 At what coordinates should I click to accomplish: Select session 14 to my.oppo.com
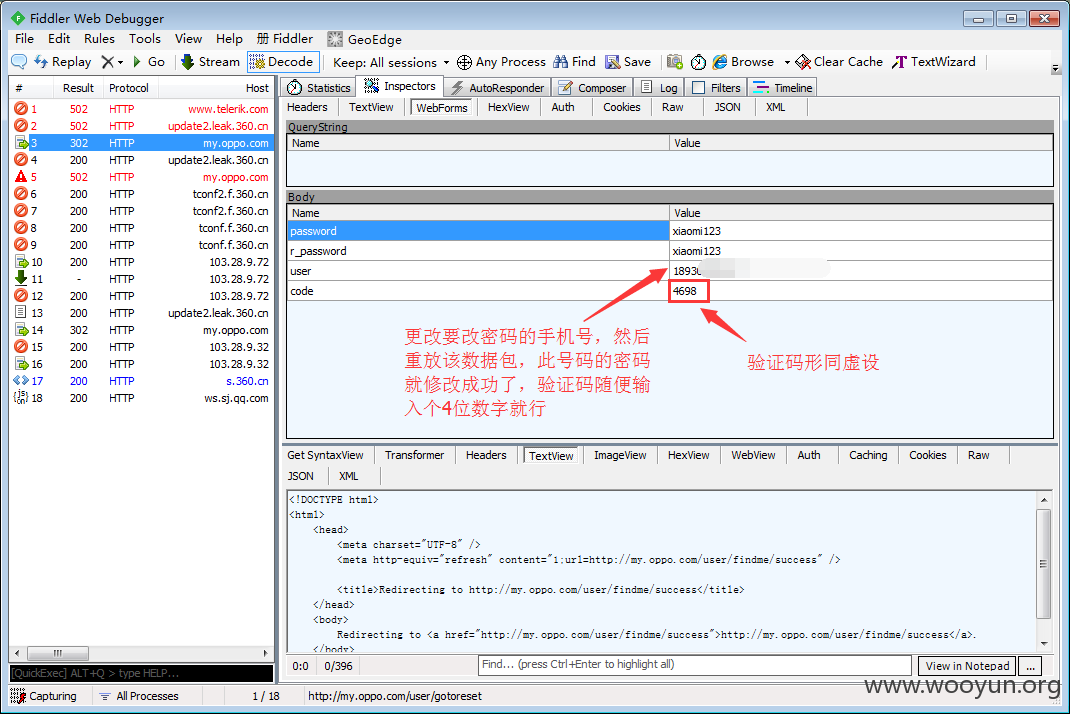140,330
